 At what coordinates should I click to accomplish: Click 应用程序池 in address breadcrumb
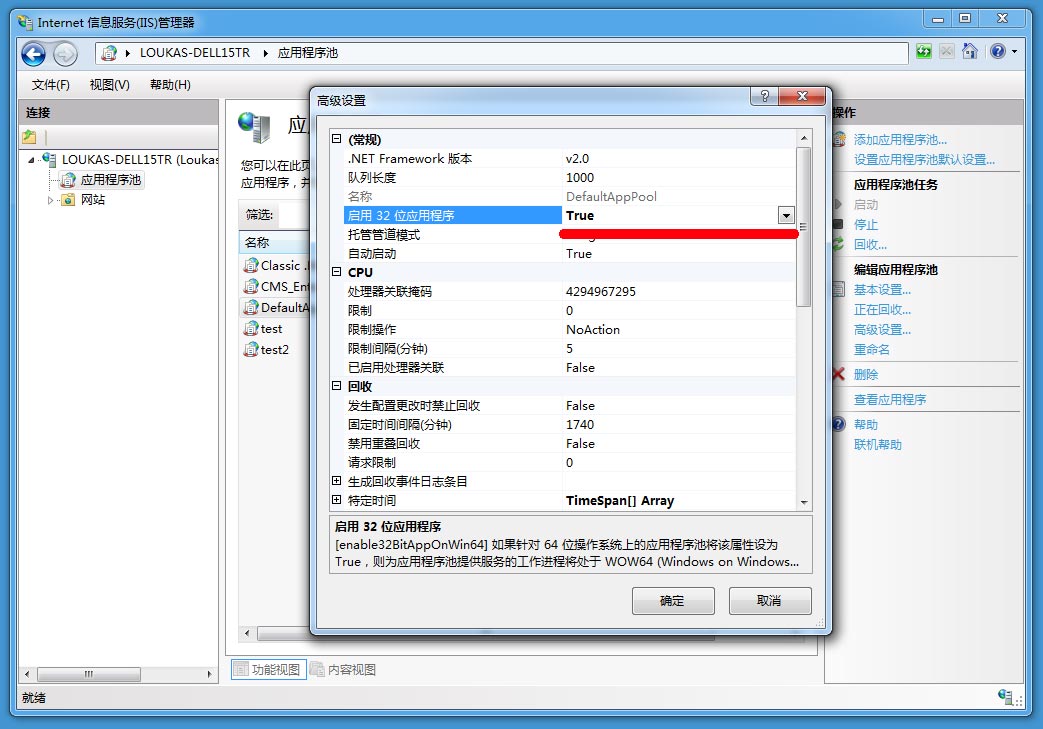point(307,53)
